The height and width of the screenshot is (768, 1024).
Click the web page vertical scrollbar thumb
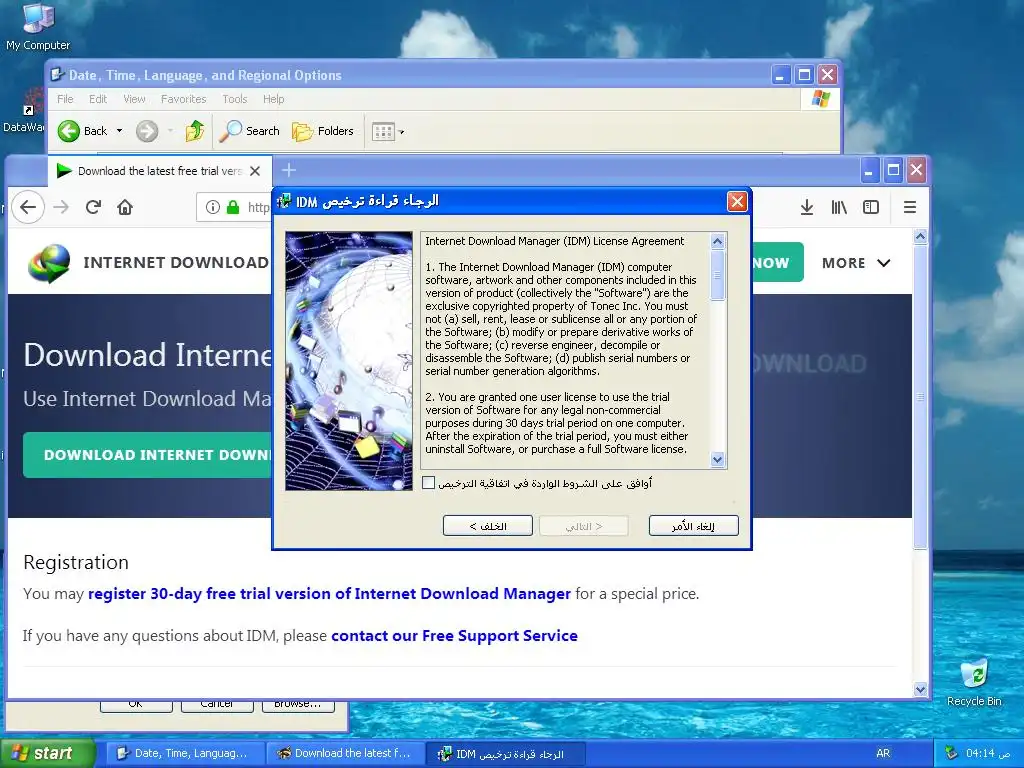[x=920, y=397]
